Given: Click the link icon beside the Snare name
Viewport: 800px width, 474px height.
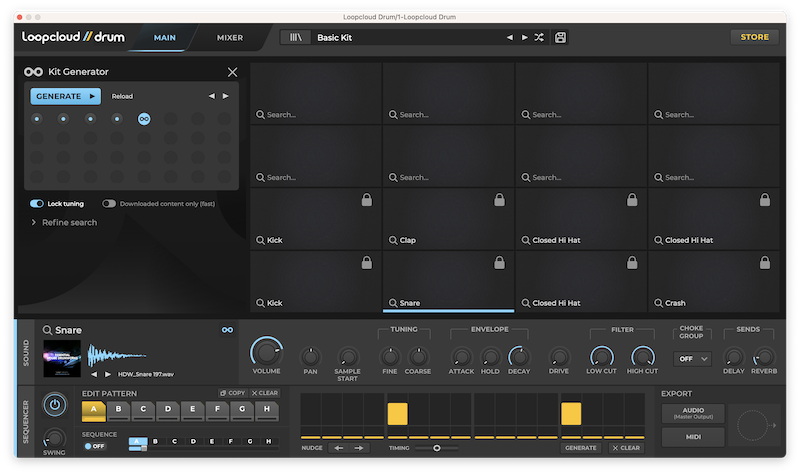Looking at the screenshot, I should 227,330.
